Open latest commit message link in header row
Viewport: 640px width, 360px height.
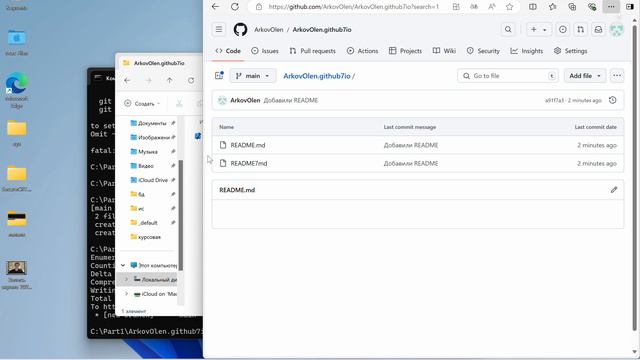coord(291,100)
